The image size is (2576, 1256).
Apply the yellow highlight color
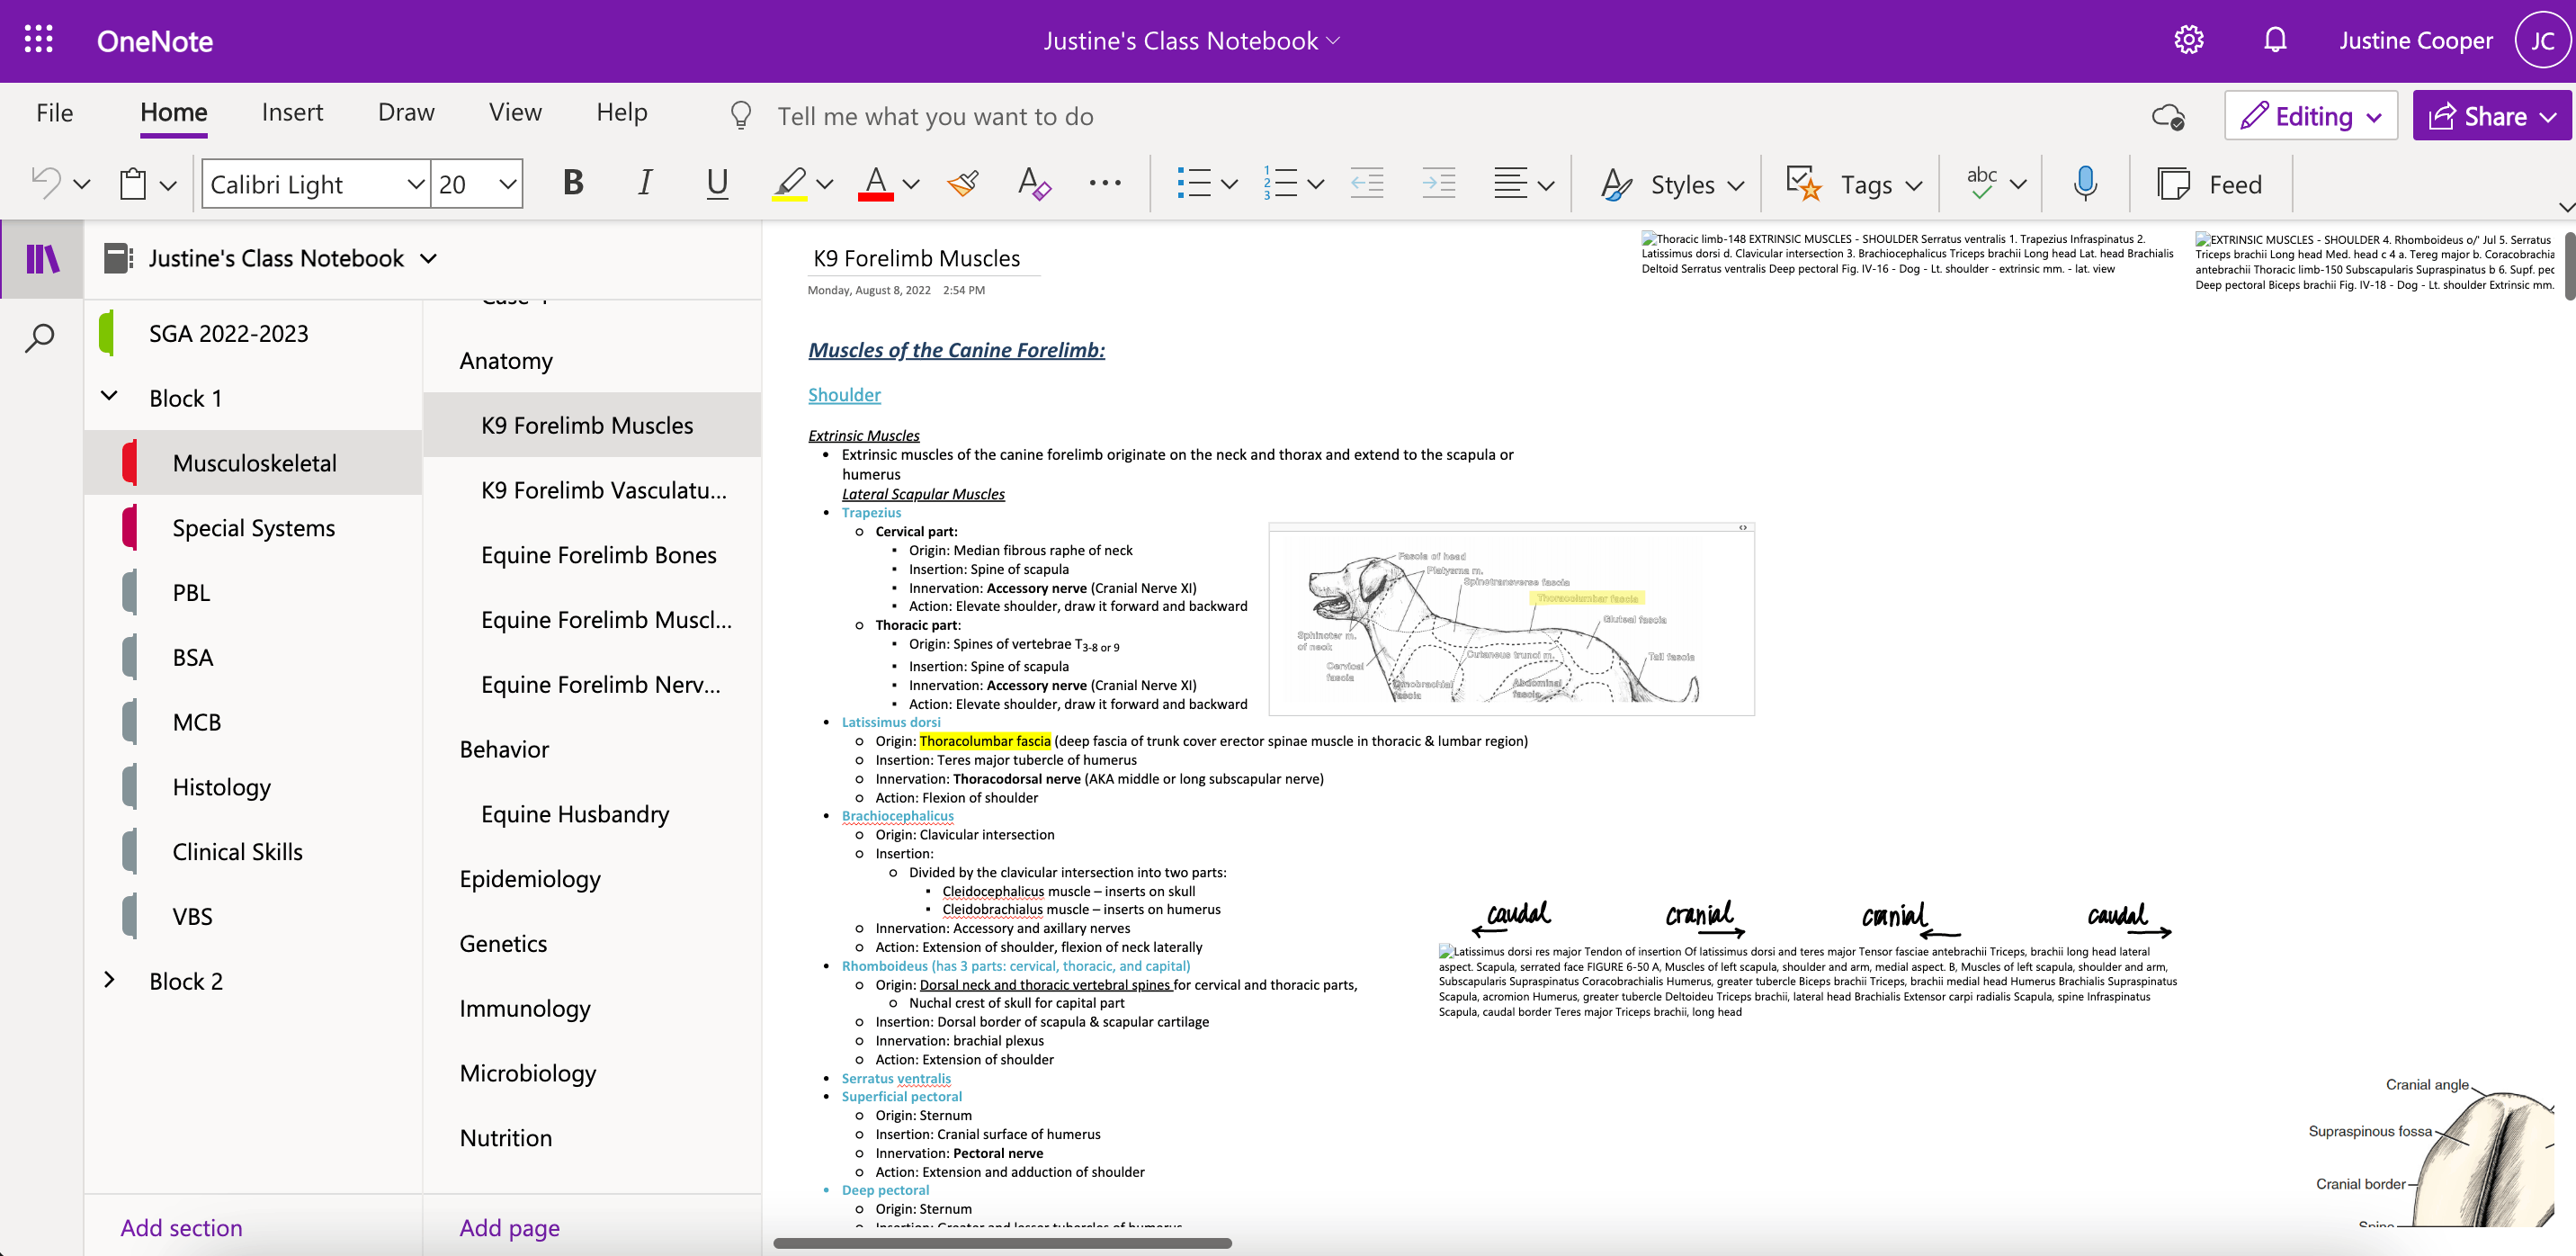click(x=789, y=184)
